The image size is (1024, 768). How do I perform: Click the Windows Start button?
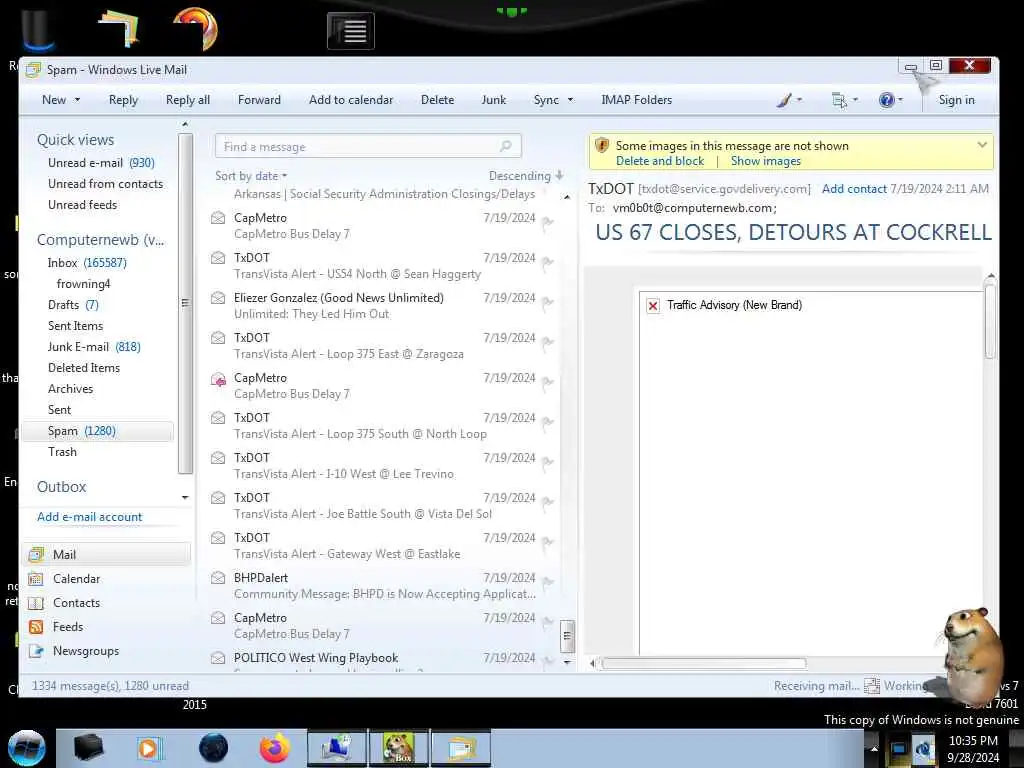pyautogui.click(x=26, y=748)
